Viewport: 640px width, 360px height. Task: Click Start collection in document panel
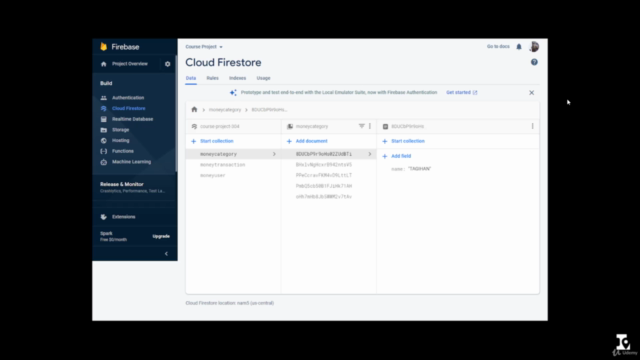click(x=408, y=141)
